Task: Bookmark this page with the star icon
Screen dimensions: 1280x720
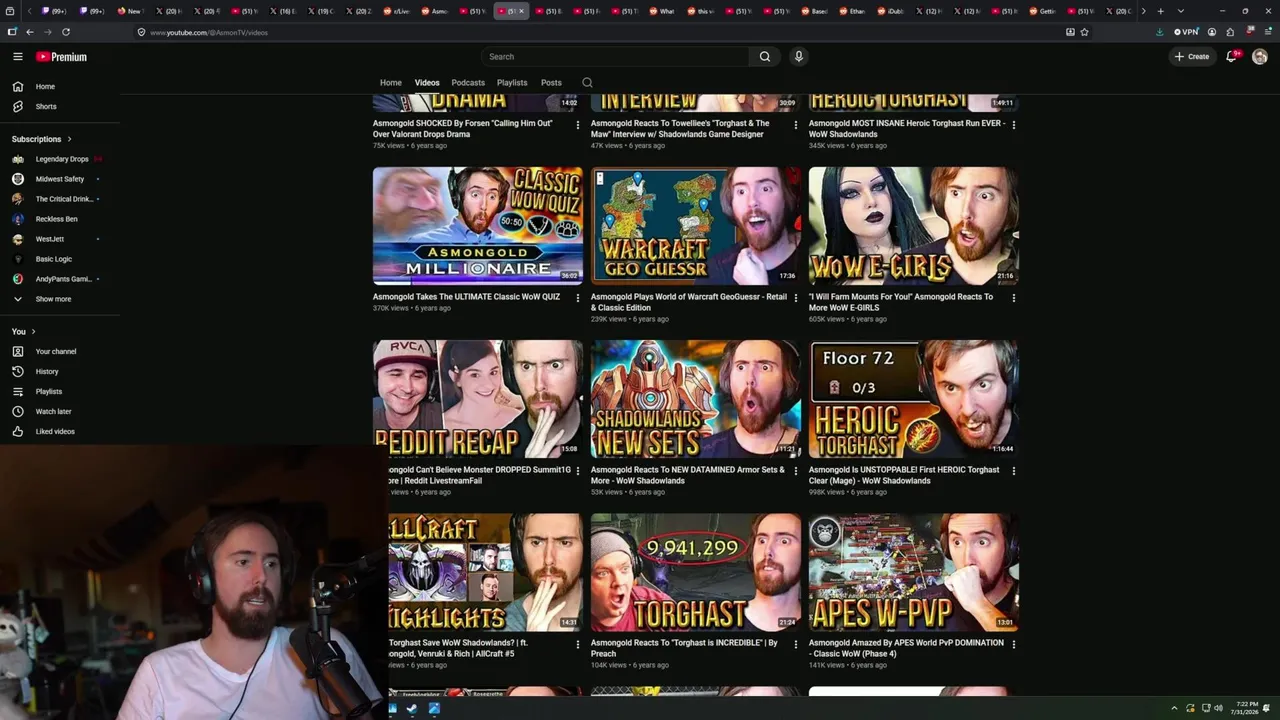Action: pyautogui.click(x=1084, y=32)
